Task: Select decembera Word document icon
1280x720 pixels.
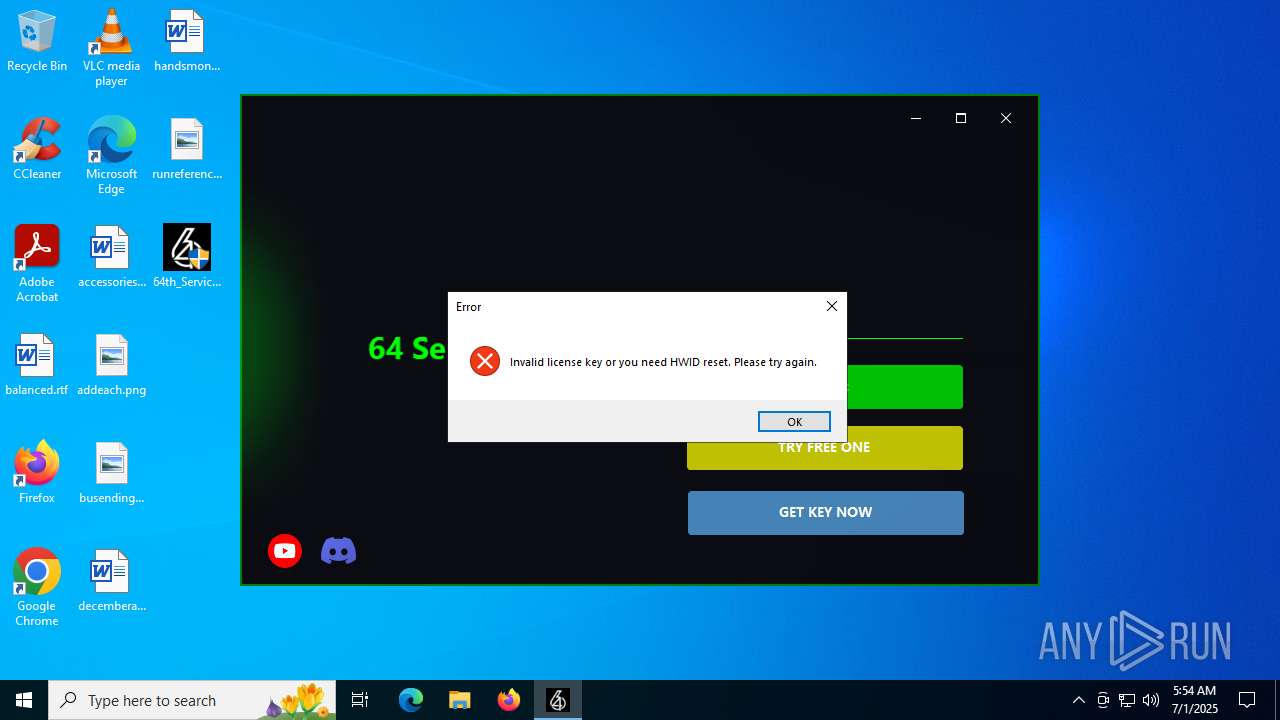Action: (x=111, y=581)
